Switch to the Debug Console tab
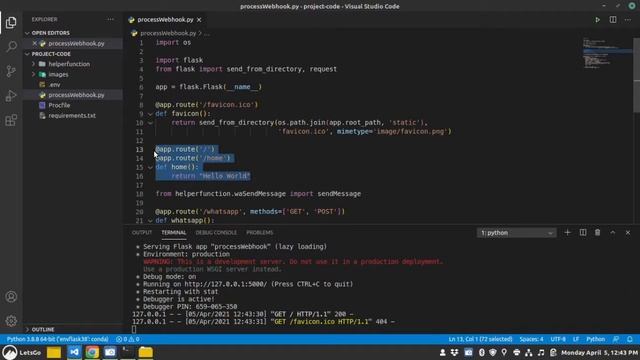640x360 pixels. tap(216, 233)
